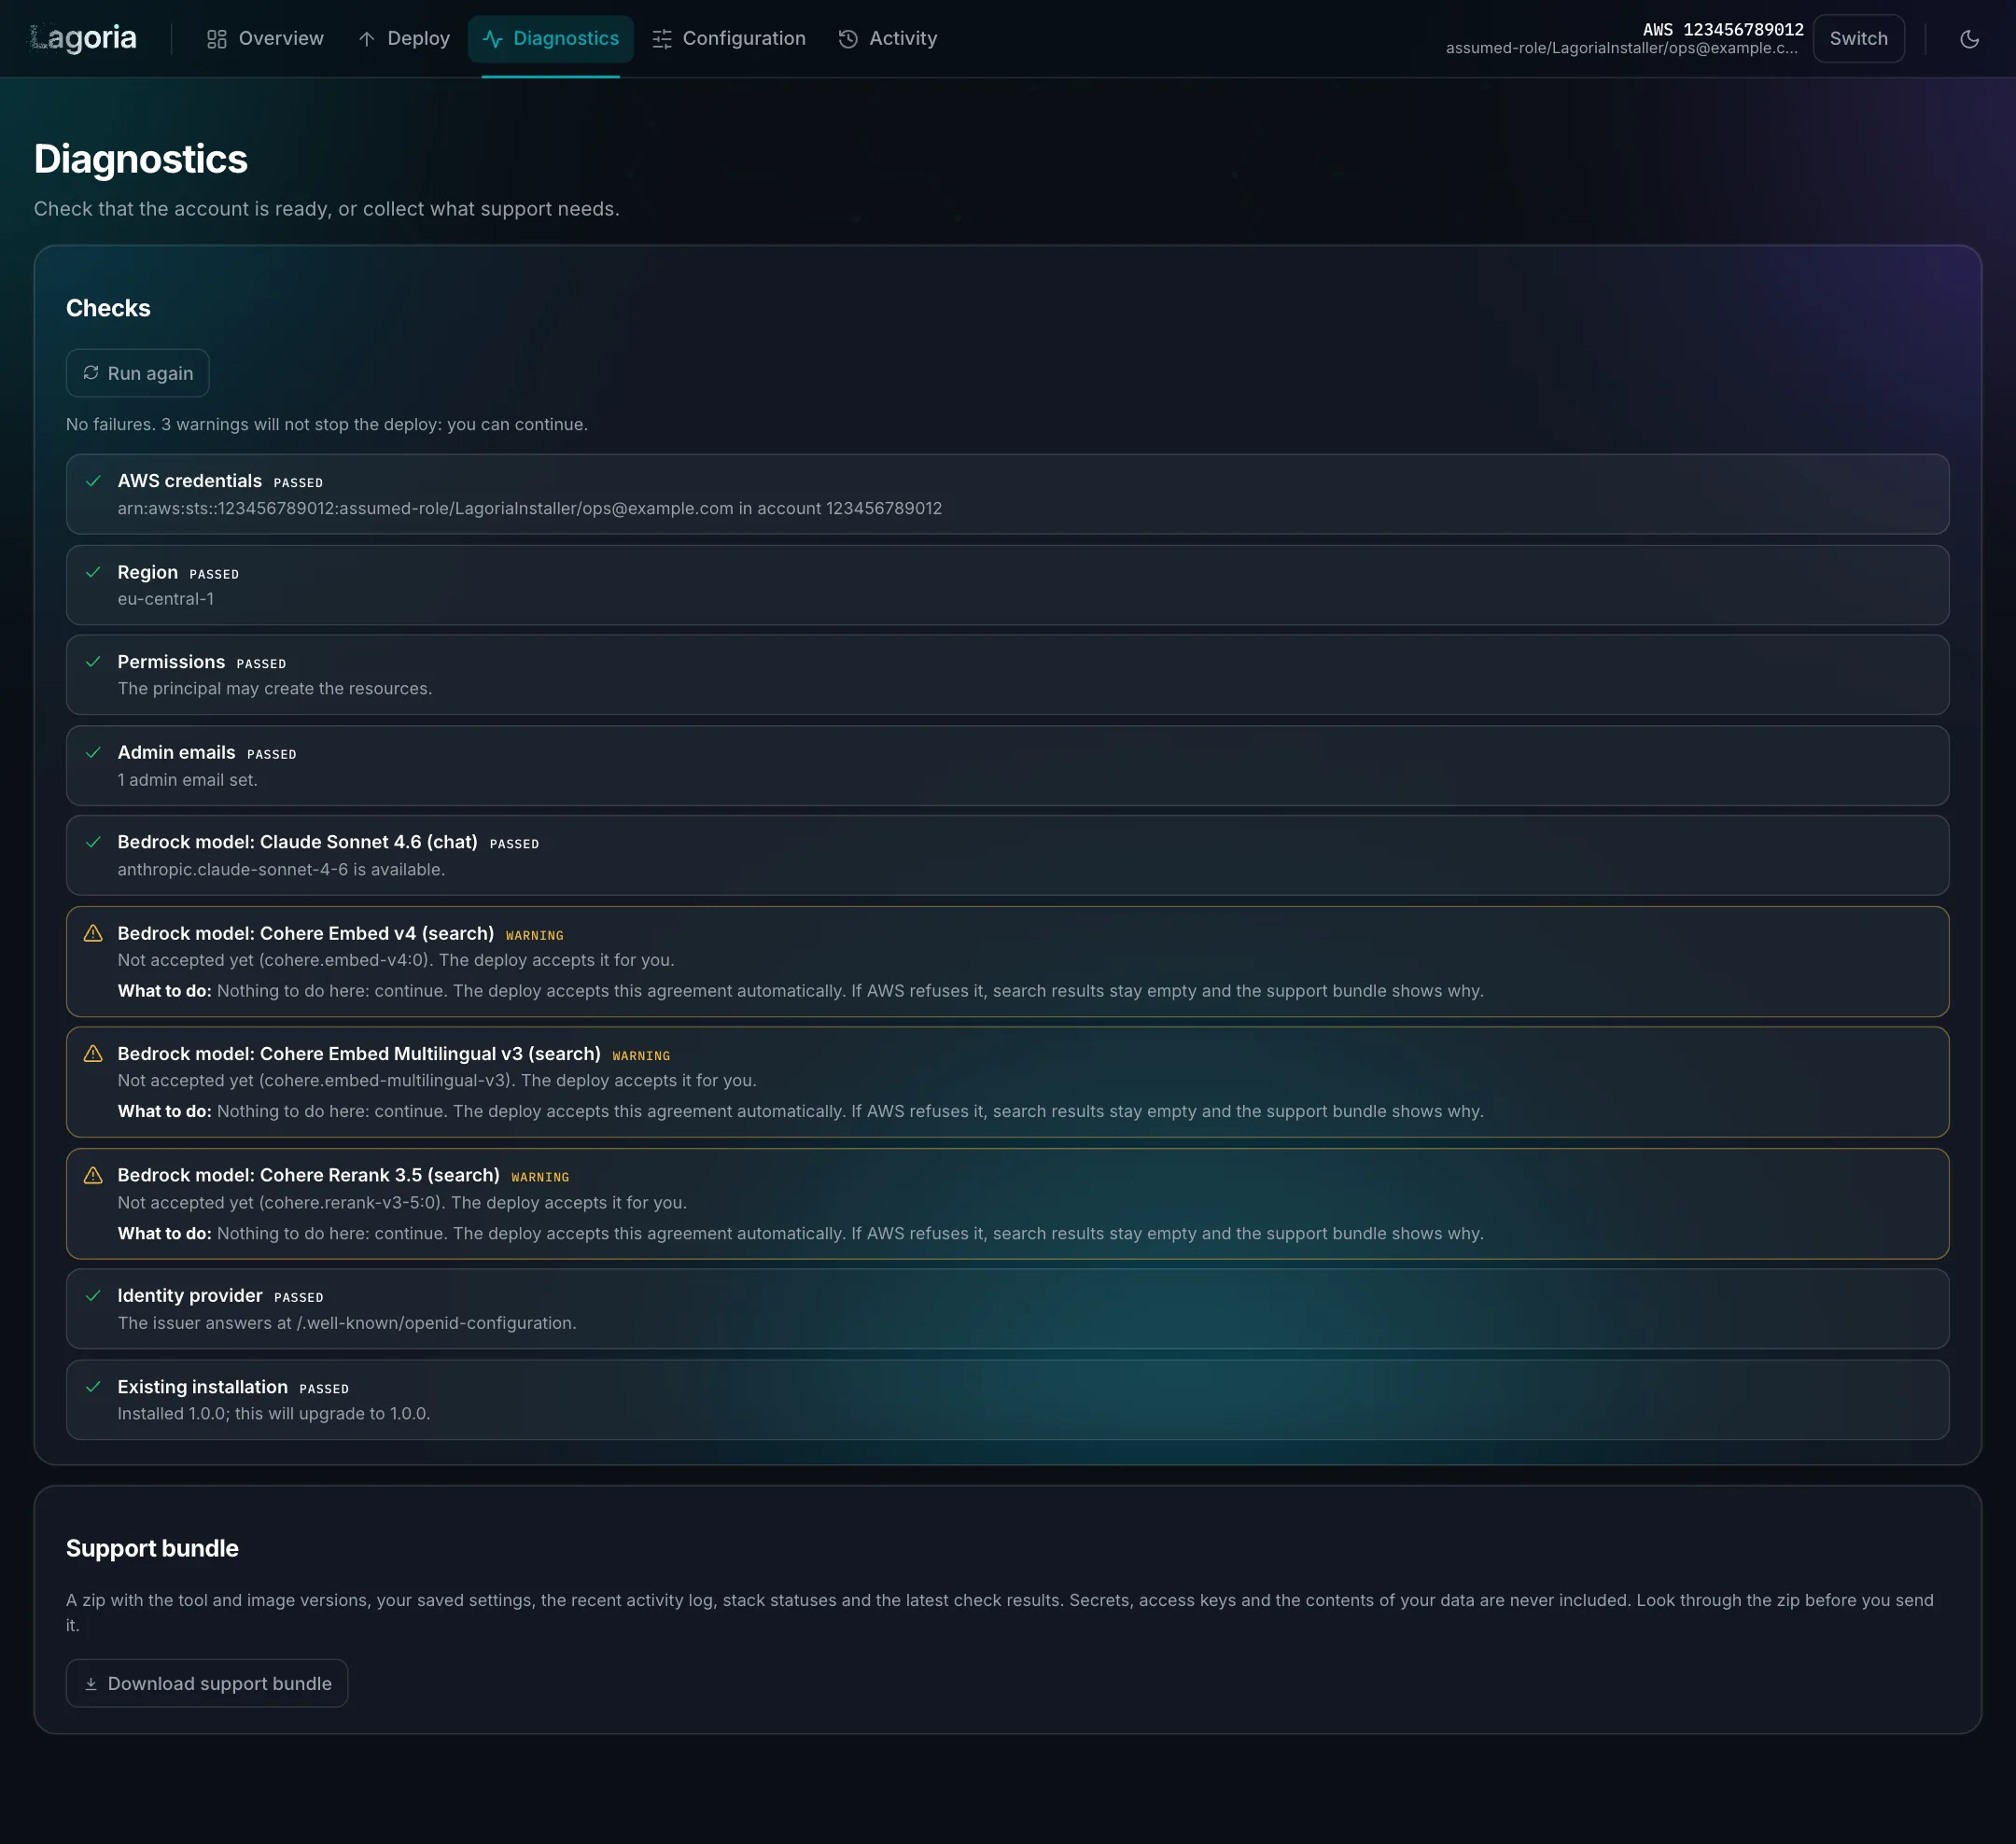2016x1844 pixels.
Task: Click the Lagoria logo
Action: (x=83, y=38)
